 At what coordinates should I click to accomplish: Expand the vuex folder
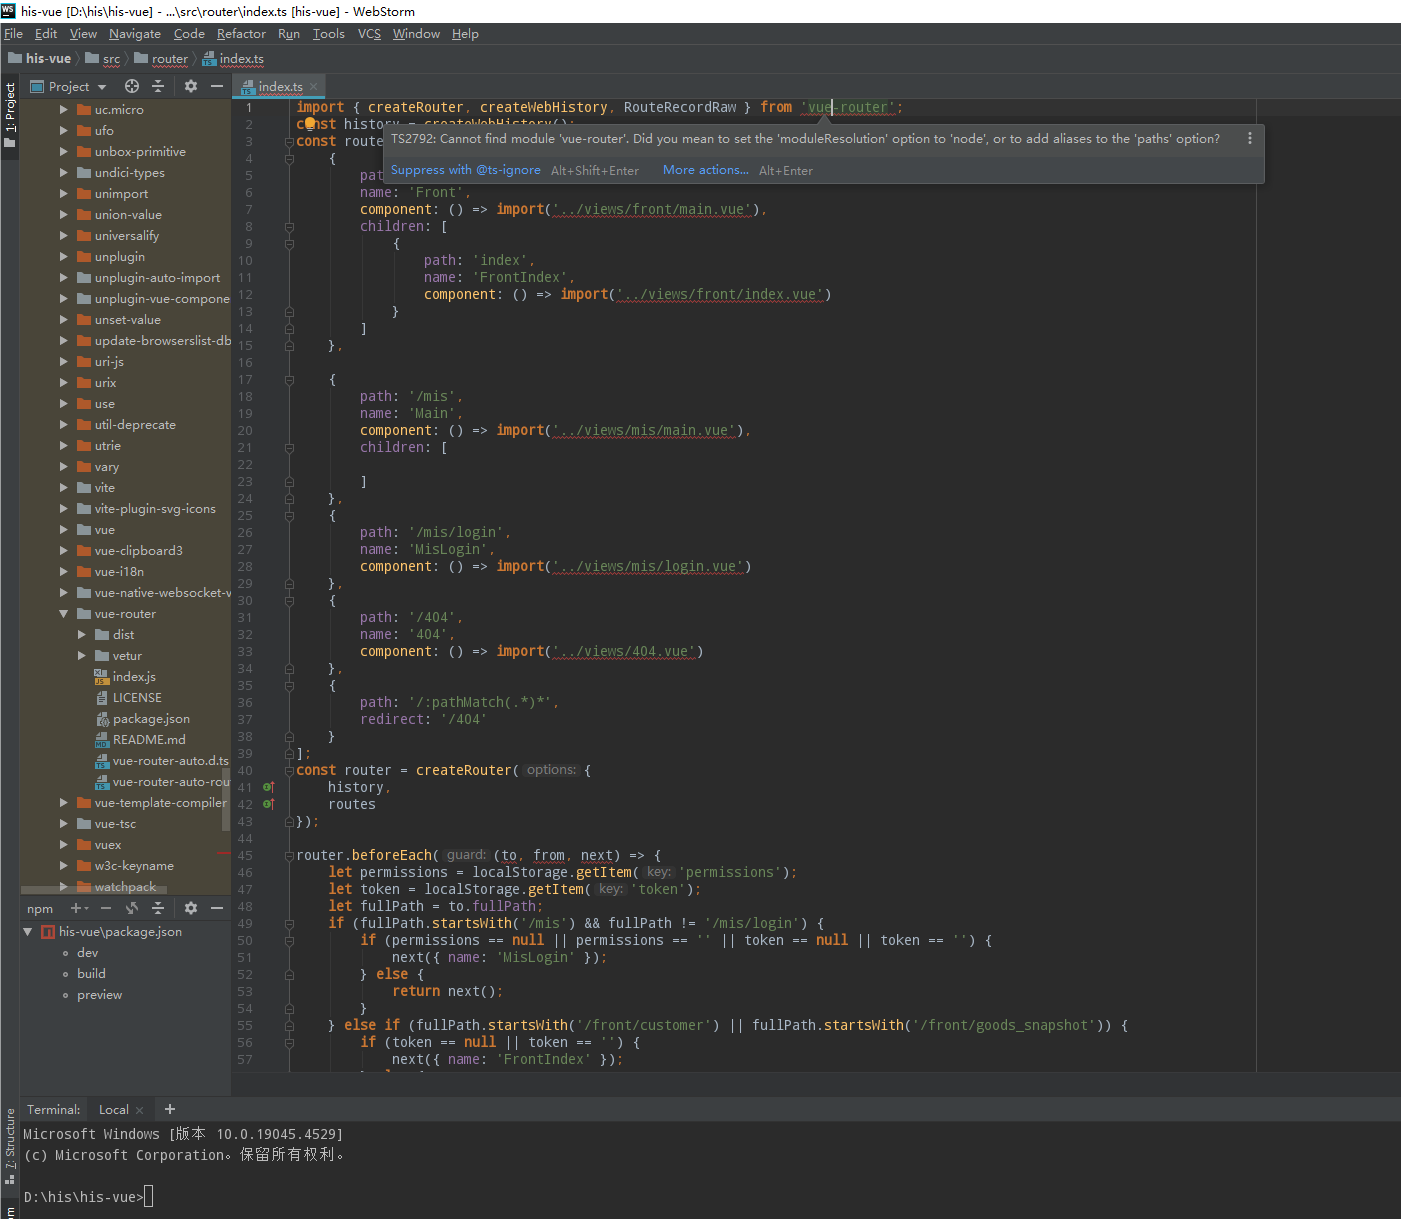click(x=64, y=845)
